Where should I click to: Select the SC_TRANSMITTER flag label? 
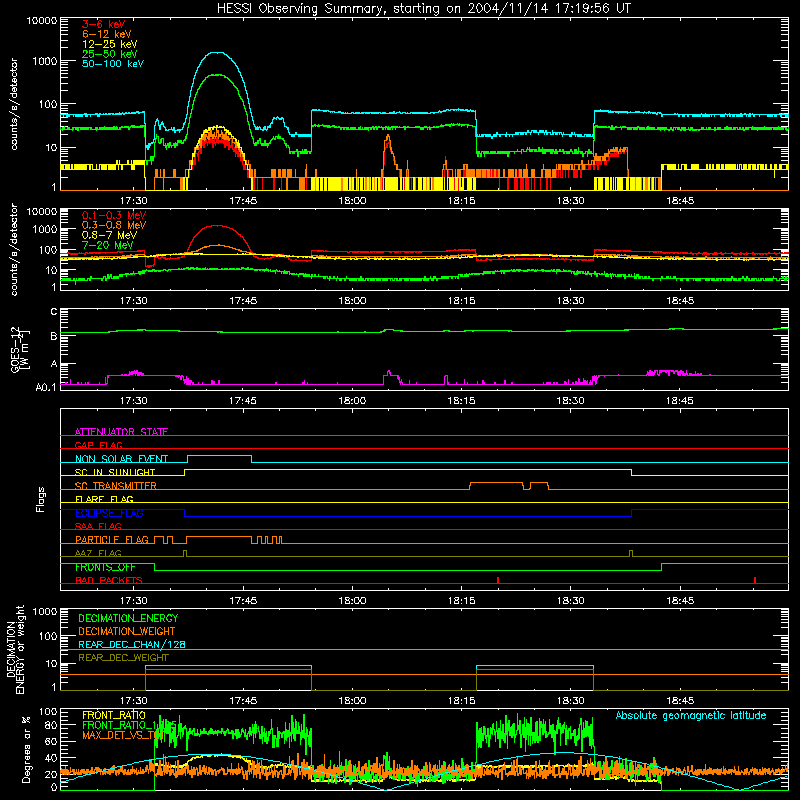tap(115, 485)
